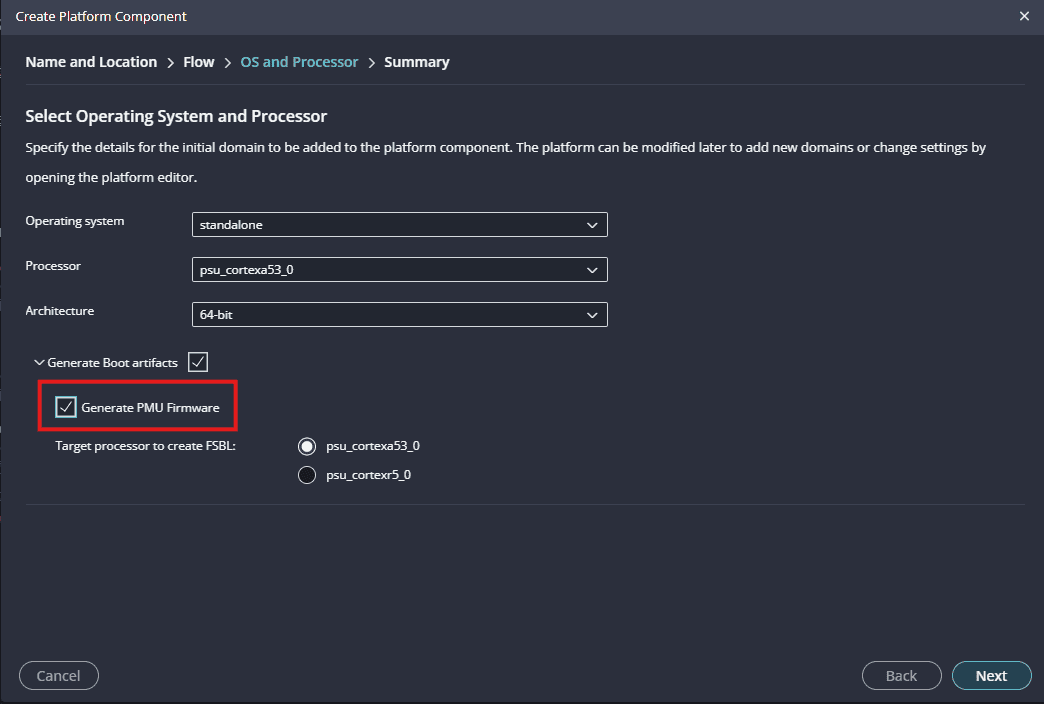Click the Create Platform Component title bar
This screenshot has width=1044, height=704.
point(400,16)
